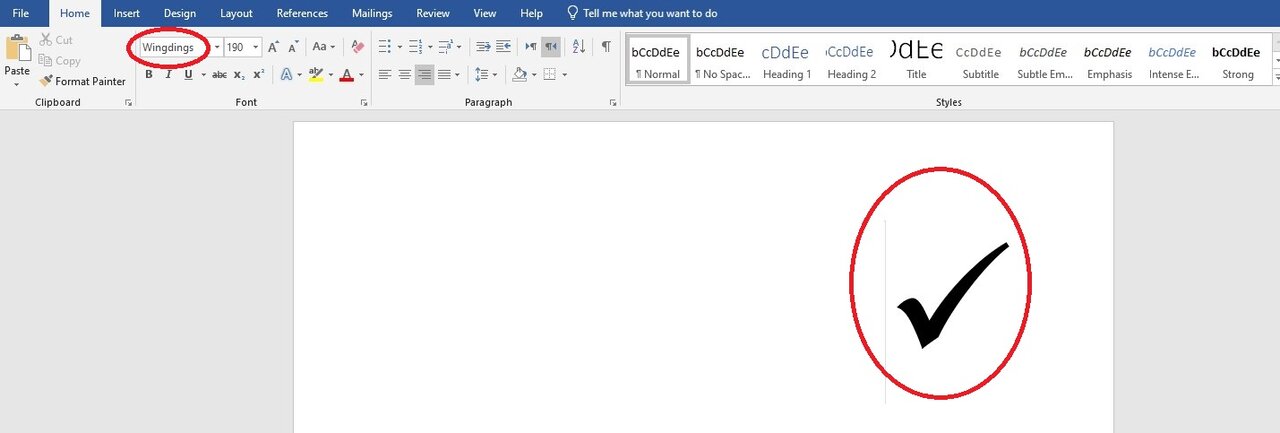Toggle Italic formatting
Viewport: 1280px width, 433px height.
[168, 75]
